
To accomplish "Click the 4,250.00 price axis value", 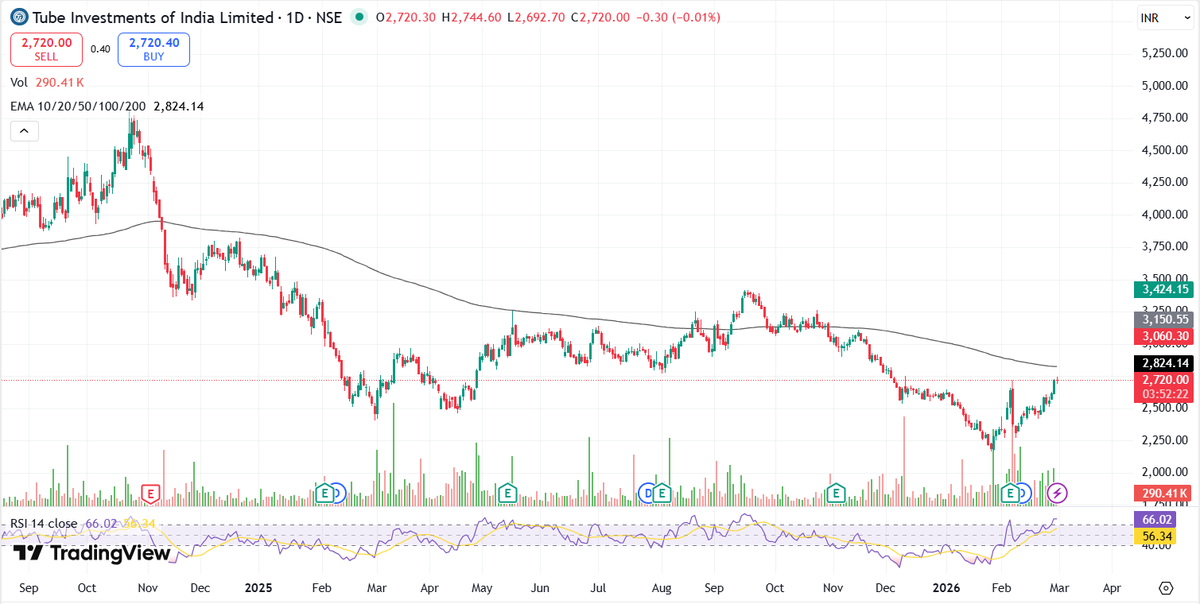I will pyautogui.click(x=1164, y=182).
